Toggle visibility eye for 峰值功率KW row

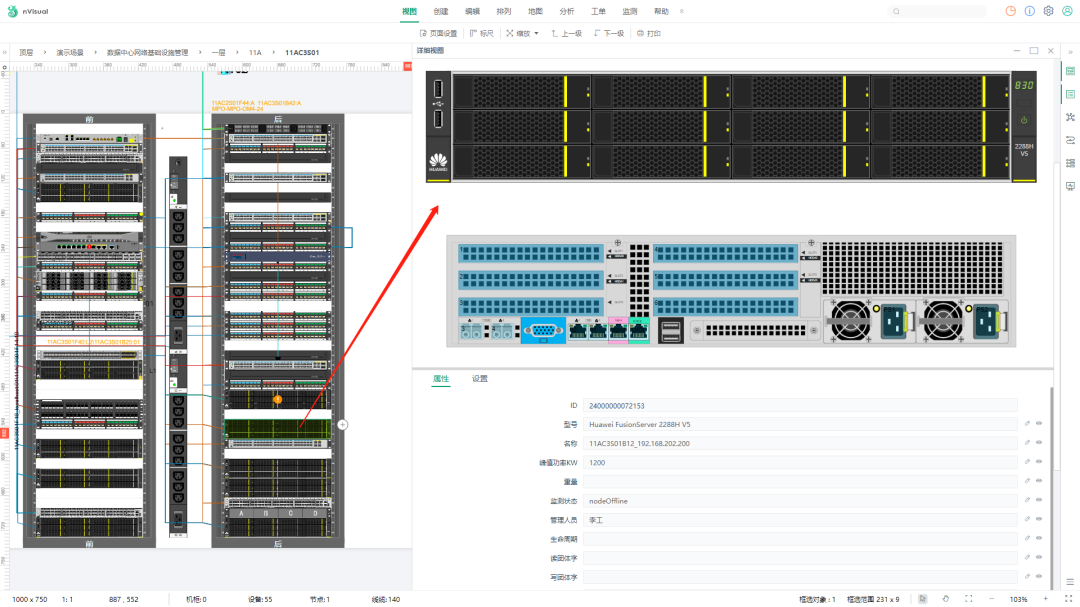click(1039, 462)
